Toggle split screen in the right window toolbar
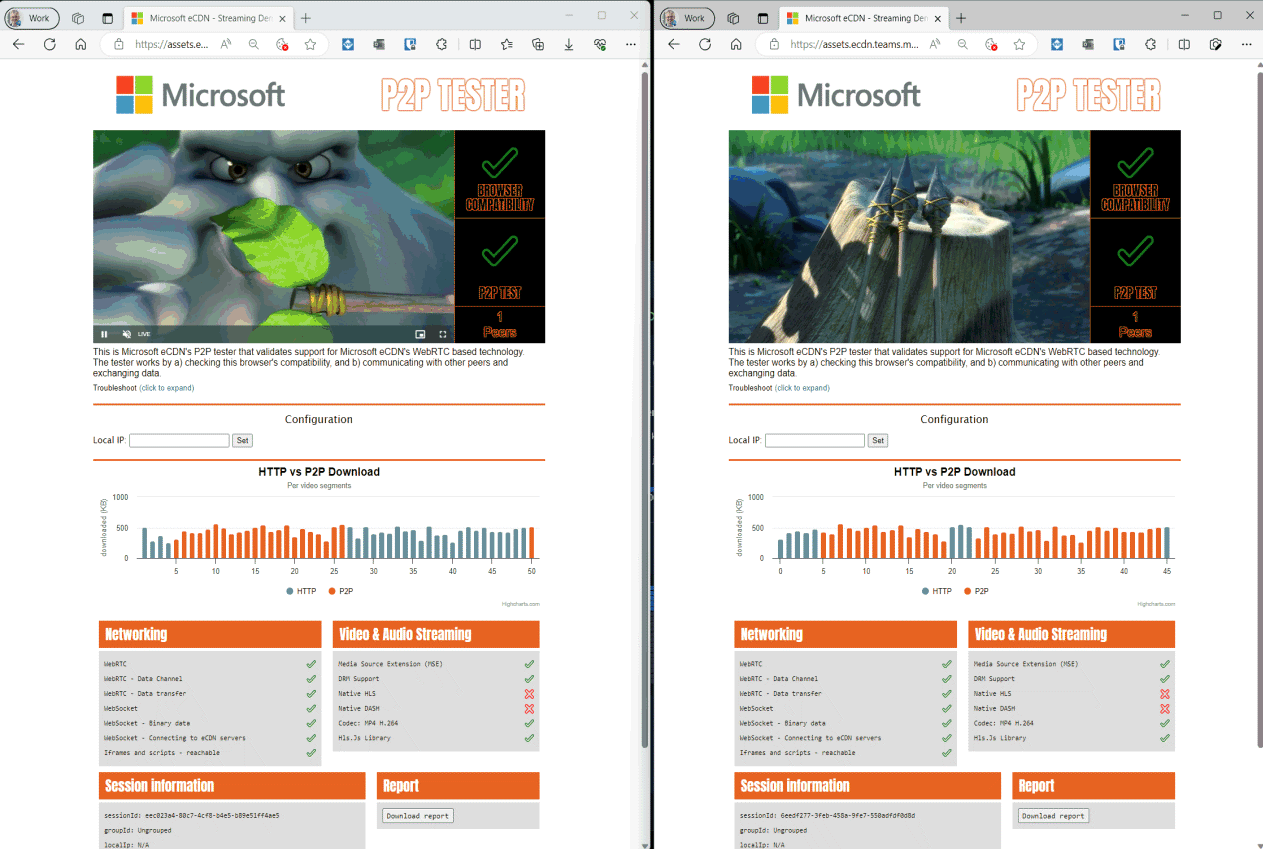 coord(1184,44)
